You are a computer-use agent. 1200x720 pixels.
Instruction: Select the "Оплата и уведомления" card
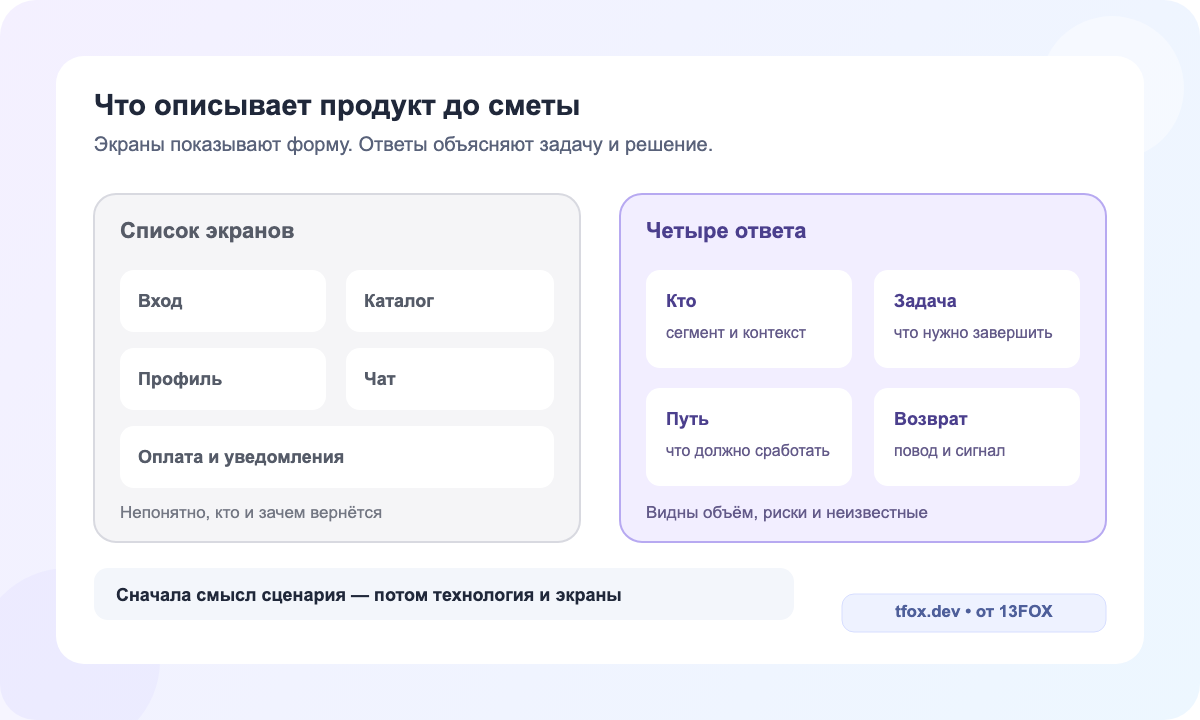click(x=337, y=457)
